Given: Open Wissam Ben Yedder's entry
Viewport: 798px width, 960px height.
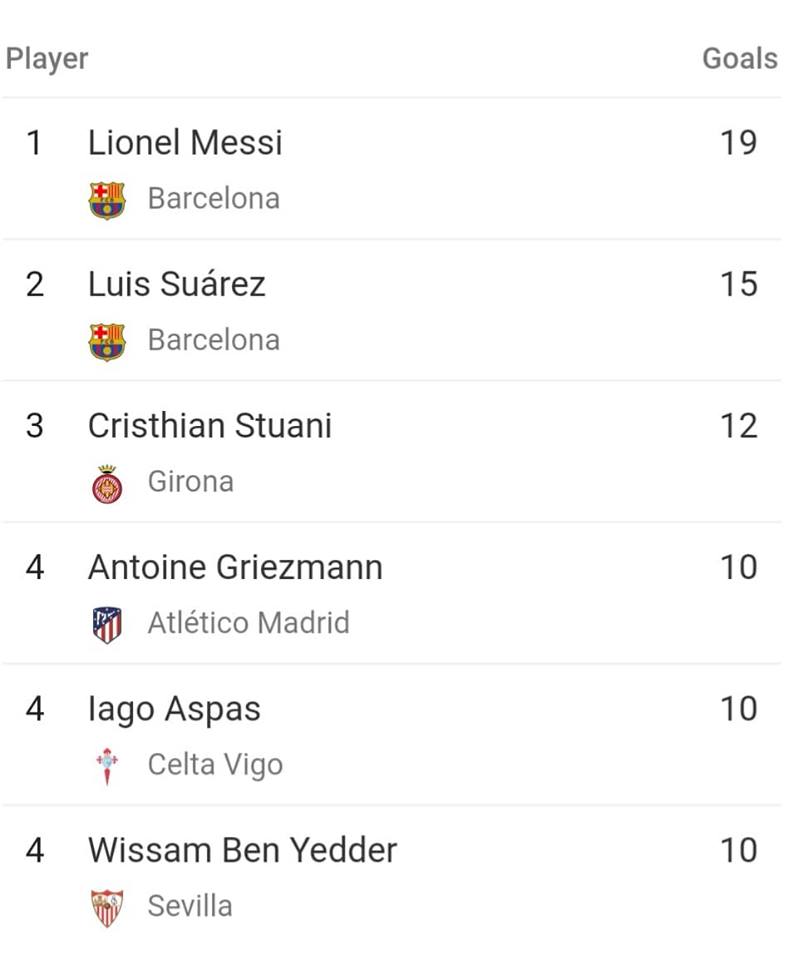Looking at the screenshot, I should pyautogui.click(x=243, y=850).
